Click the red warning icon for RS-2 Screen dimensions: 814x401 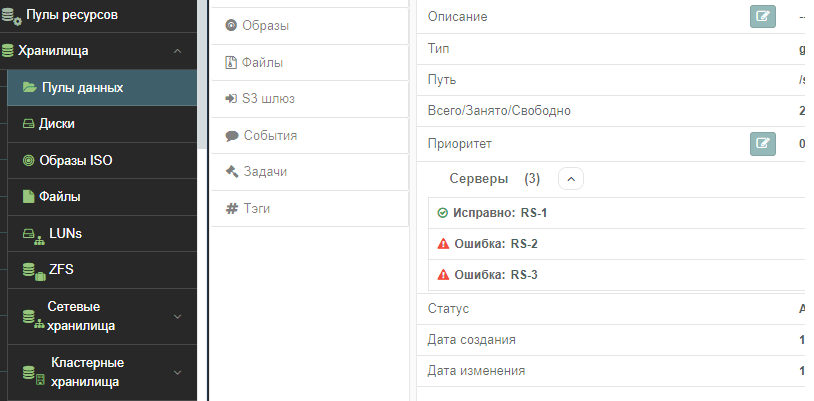coord(443,244)
